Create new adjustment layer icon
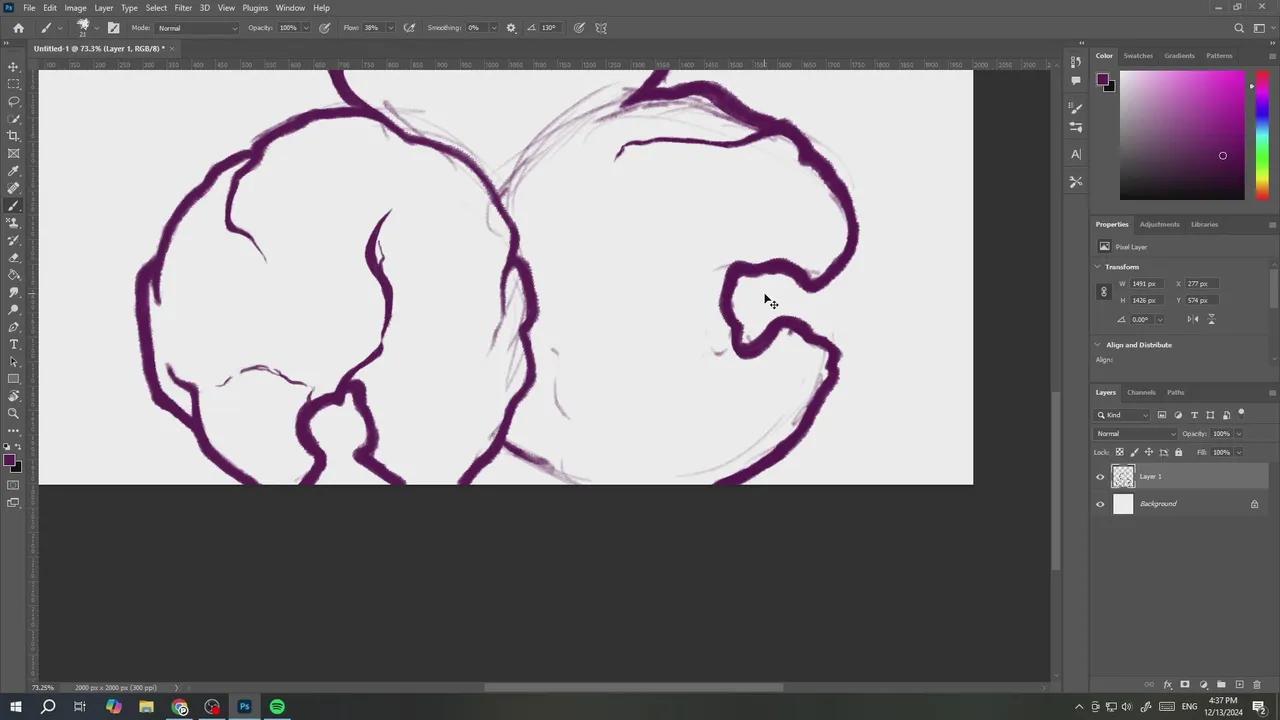Screen dimensions: 1280x720 1203,685
